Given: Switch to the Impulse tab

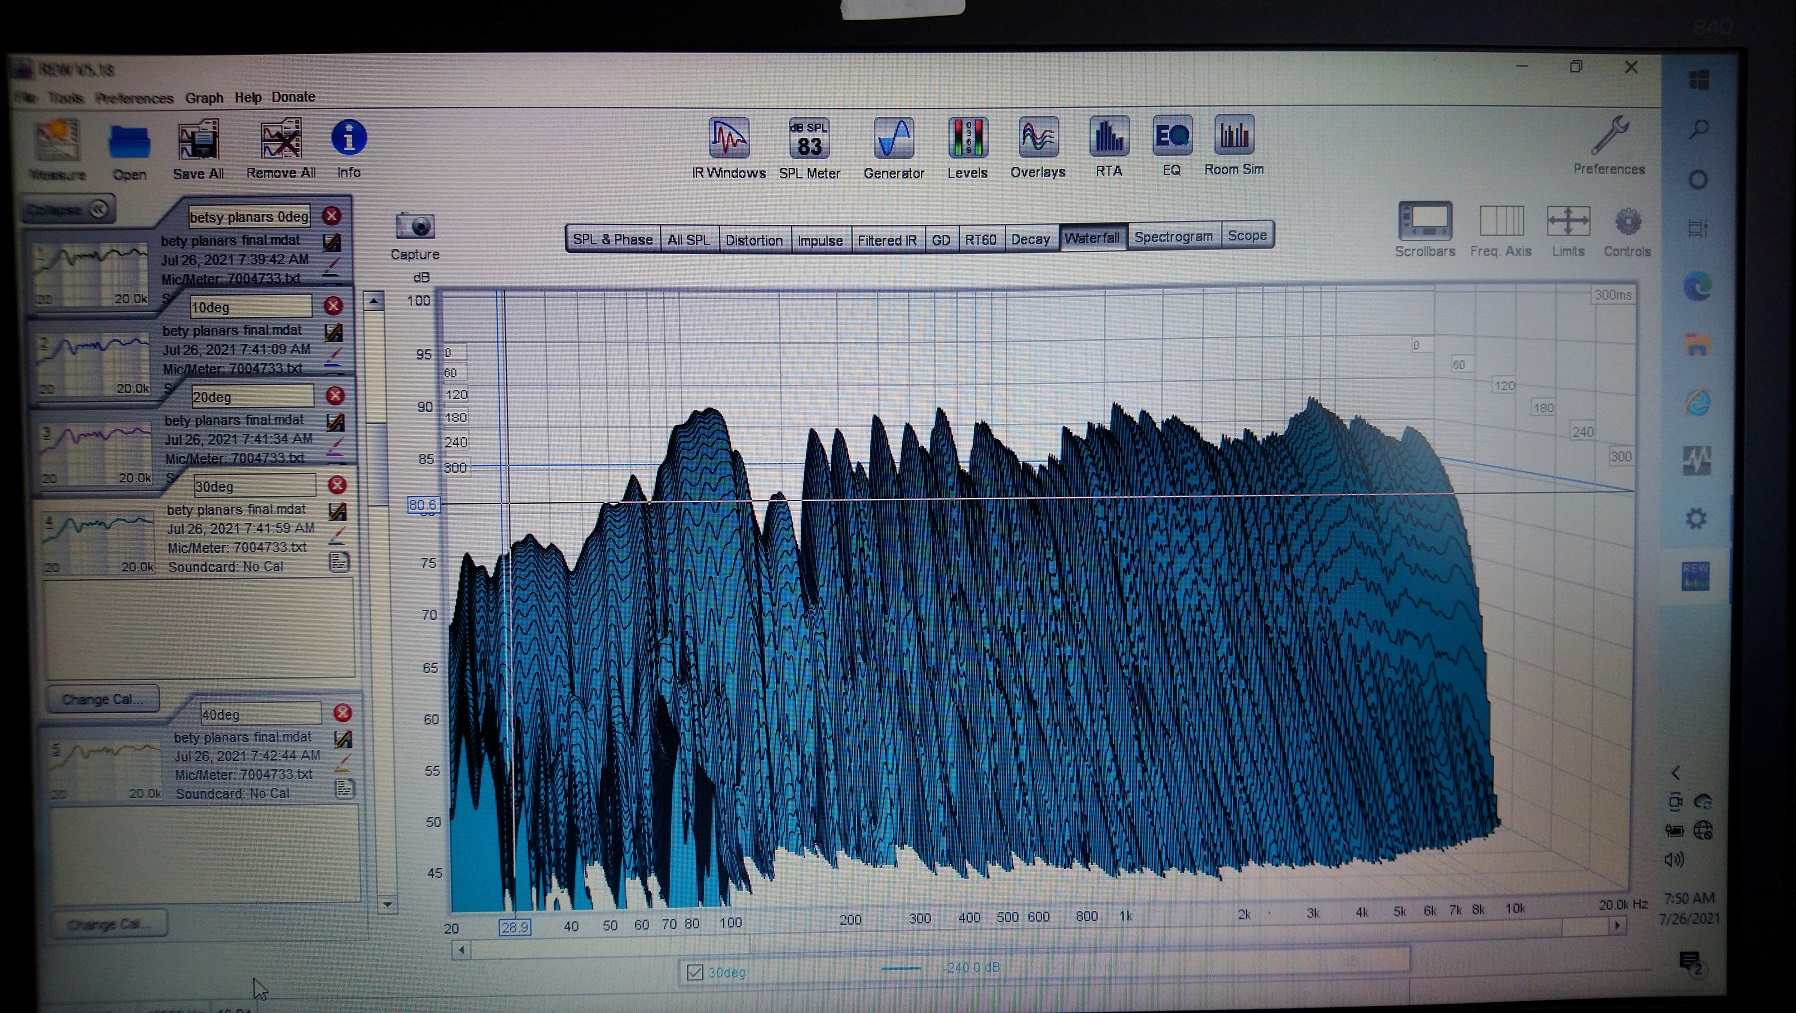Looking at the screenshot, I should [820, 240].
